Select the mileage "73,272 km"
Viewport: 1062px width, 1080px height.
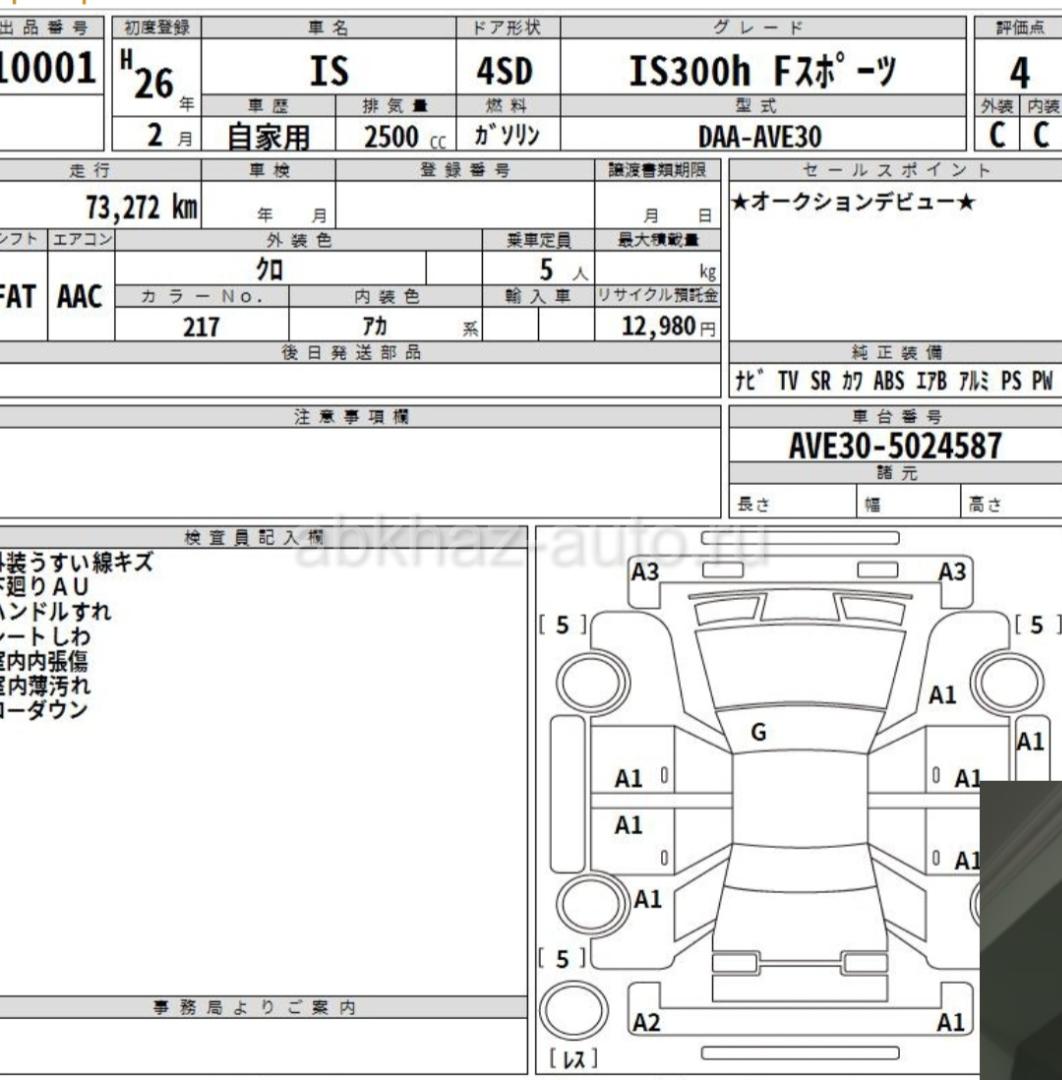(x=141, y=207)
